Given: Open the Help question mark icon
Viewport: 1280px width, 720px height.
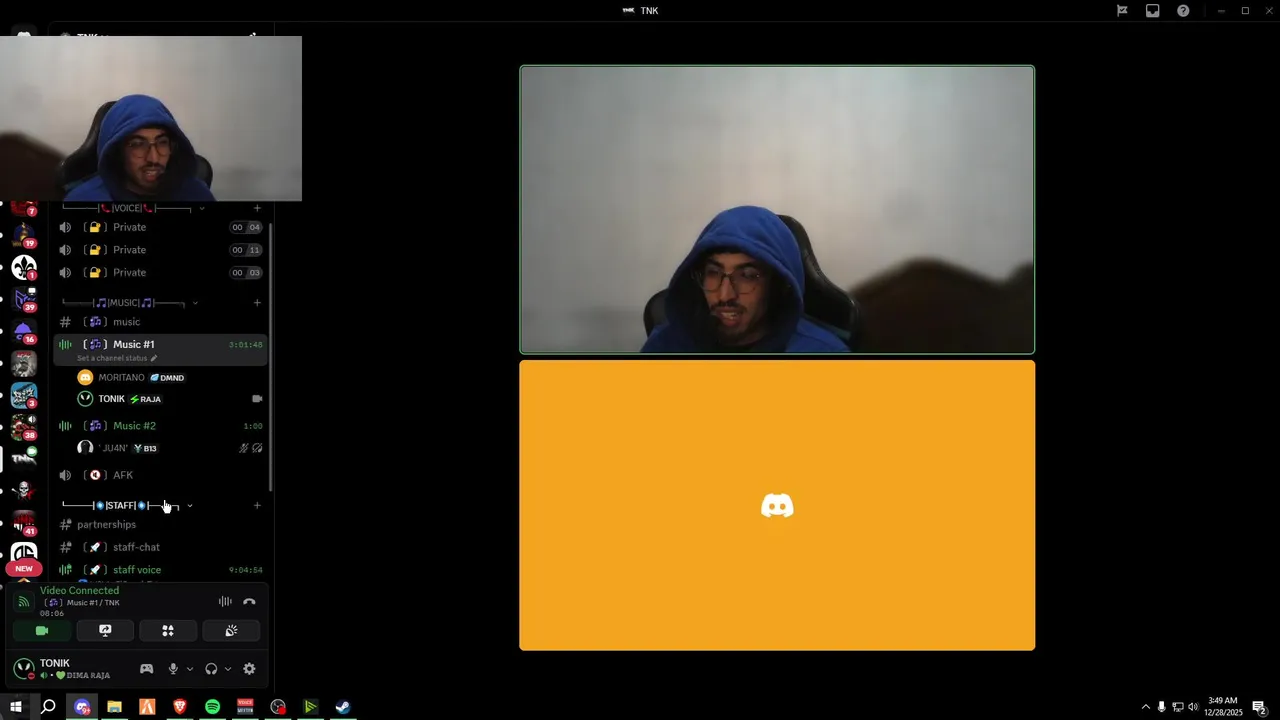Looking at the screenshot, I should (1183, 11).
